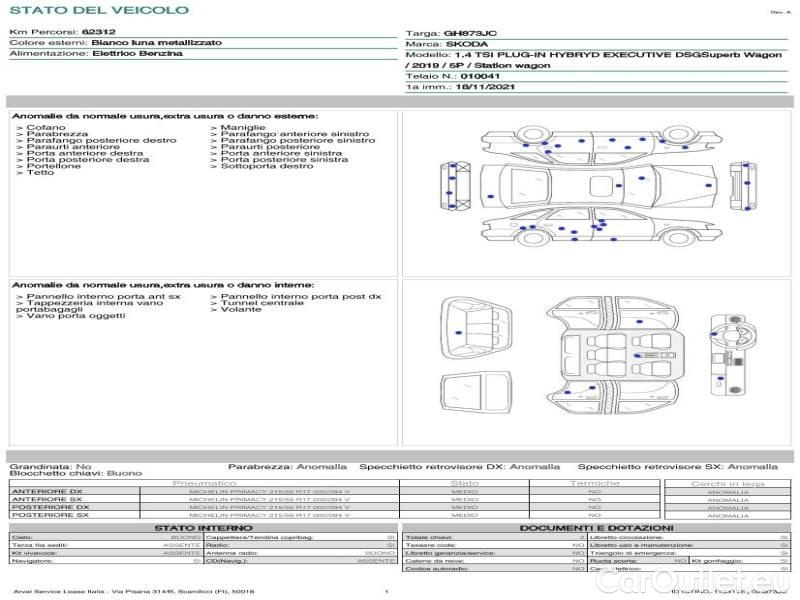Select the 'Volante' interior entry
This screenshot has height=600, width=800.
236,309
